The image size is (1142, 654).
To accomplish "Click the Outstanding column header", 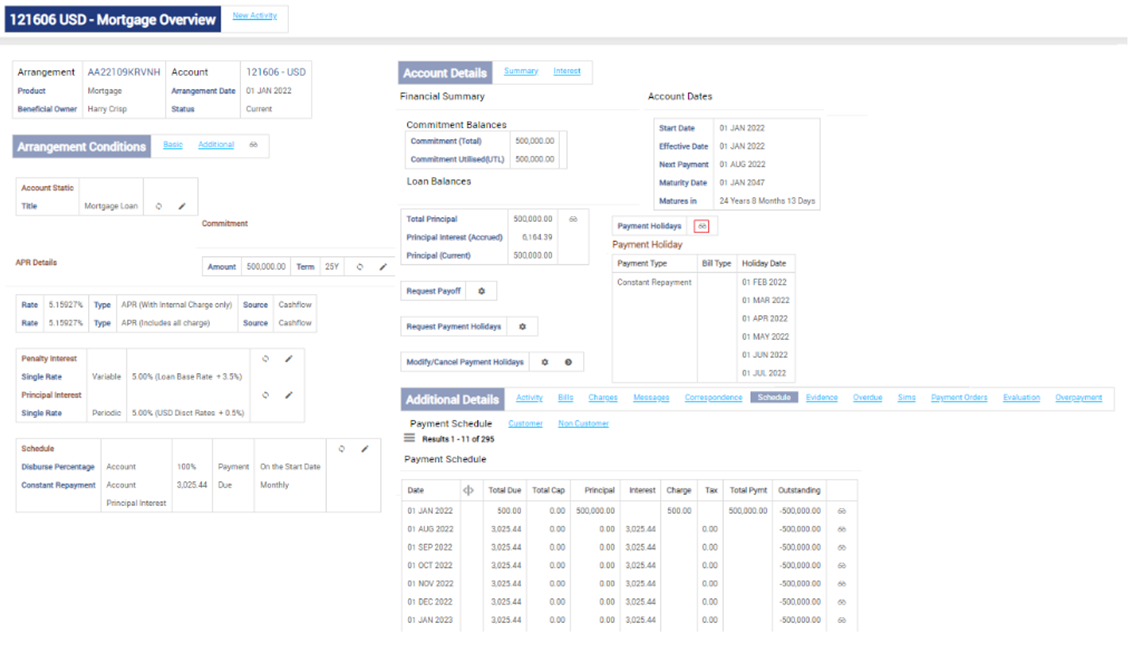I will click(799, 490).
